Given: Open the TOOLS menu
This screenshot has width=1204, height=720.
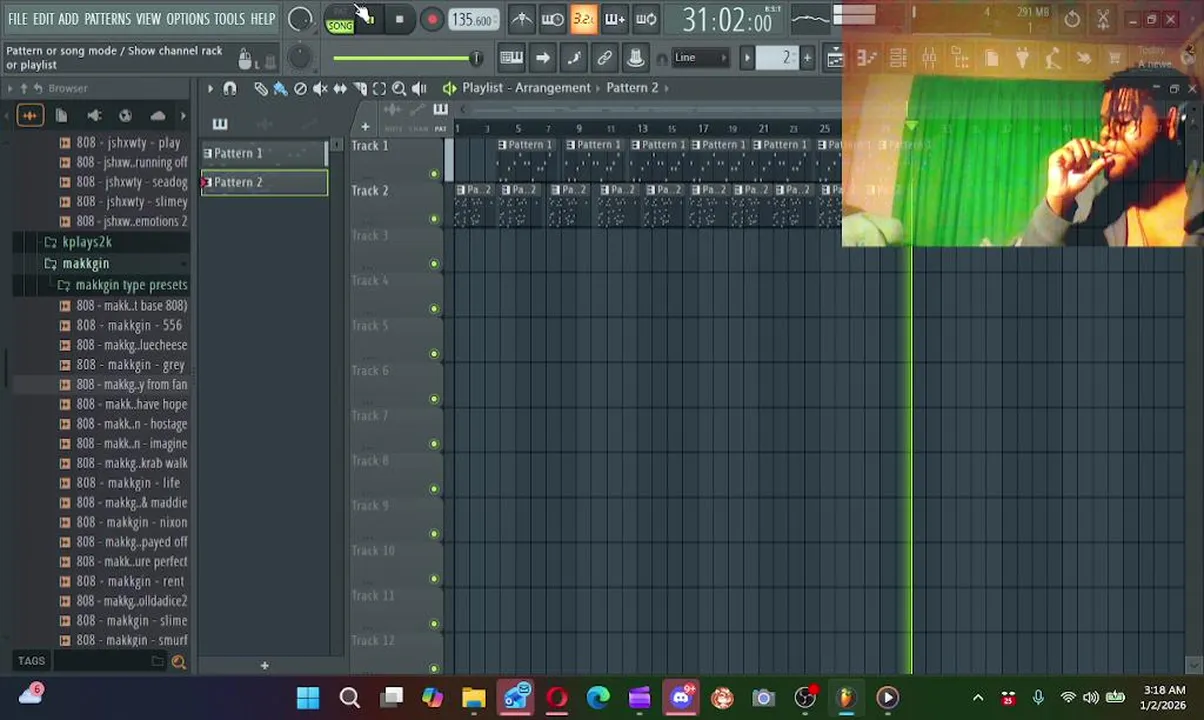Looking at the screenshot, I should click(229, 19).
